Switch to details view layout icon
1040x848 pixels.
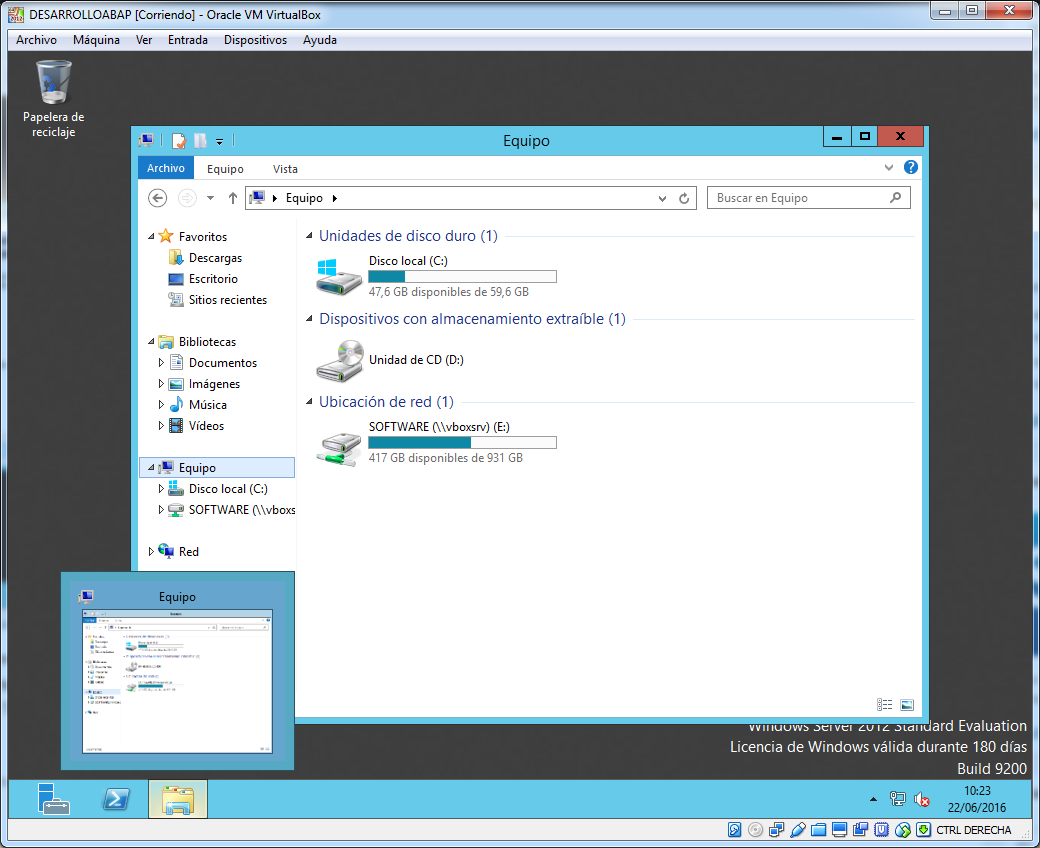(x=884, y=705)
